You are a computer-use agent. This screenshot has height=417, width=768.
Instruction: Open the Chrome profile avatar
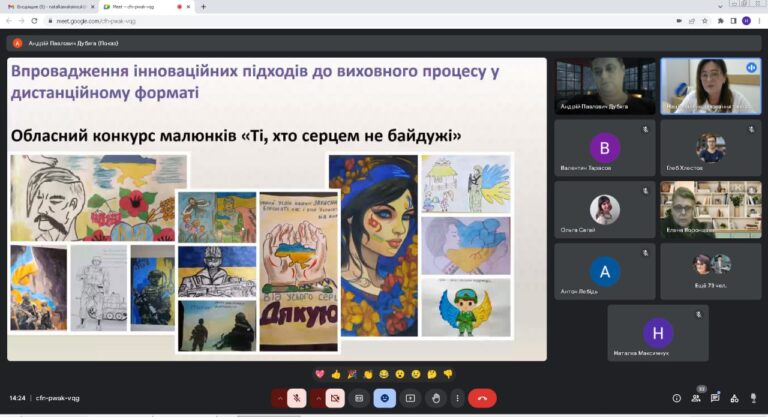point(746,21)
